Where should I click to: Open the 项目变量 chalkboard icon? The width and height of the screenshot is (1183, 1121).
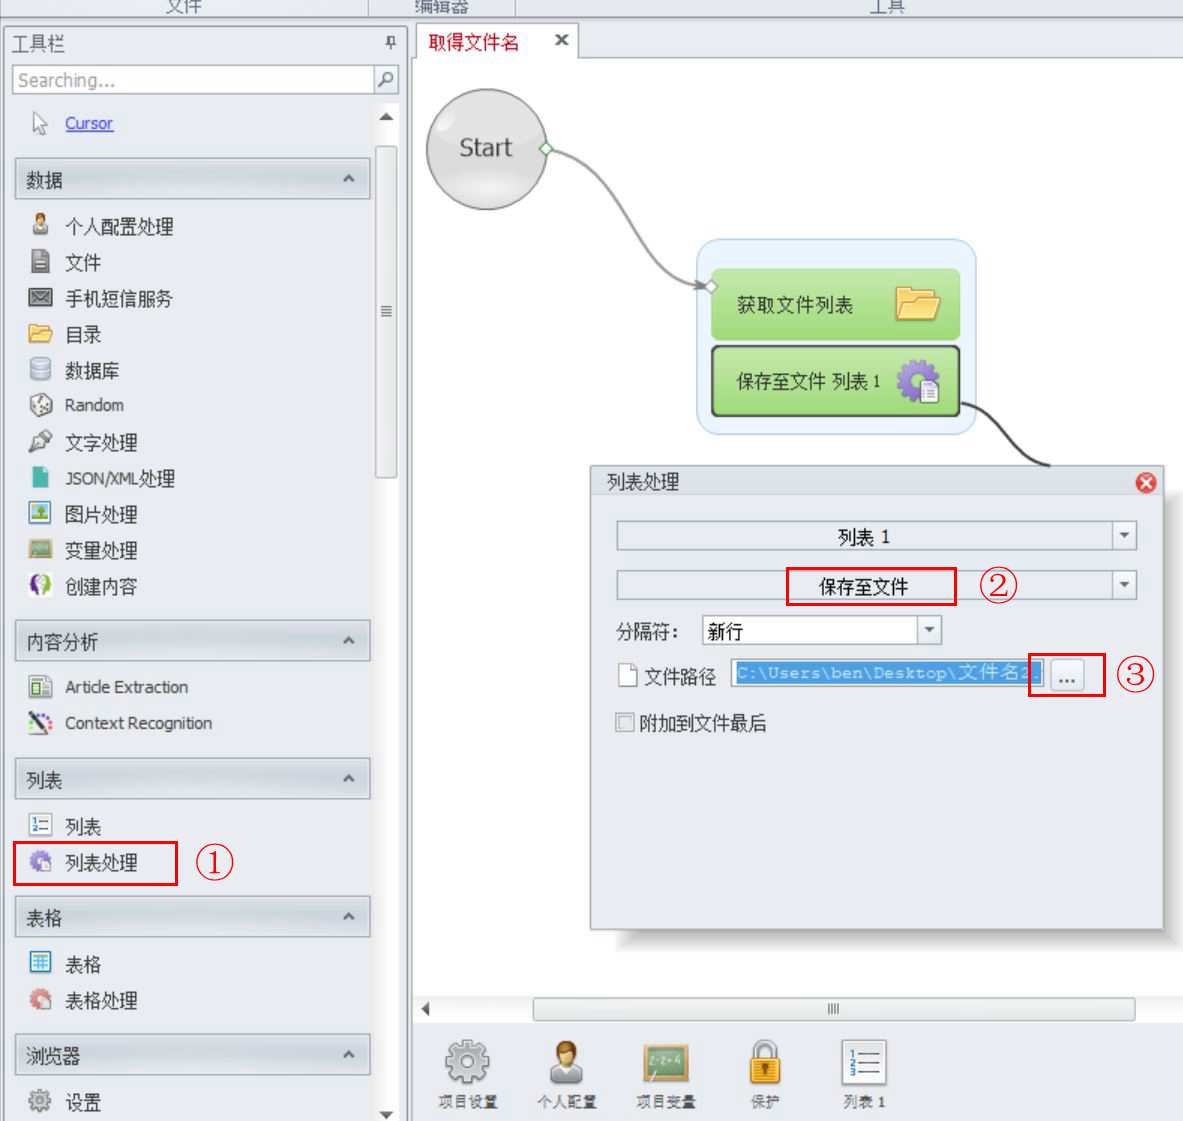pyautogui.click(x=665, y=1064)
